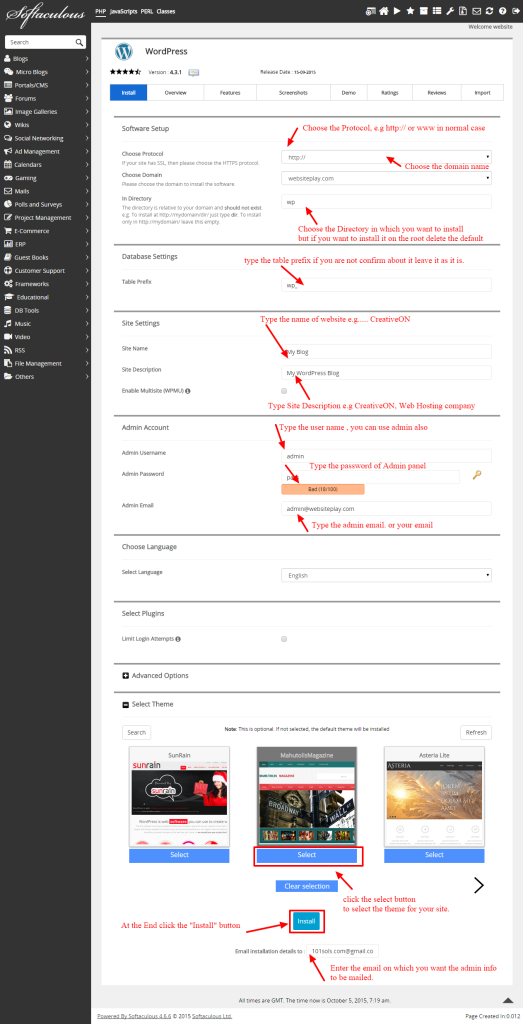Screen dimensions: 523x1024
Task: Open the Demo tab
Action: pyautogui.click(x=349, y=93)
